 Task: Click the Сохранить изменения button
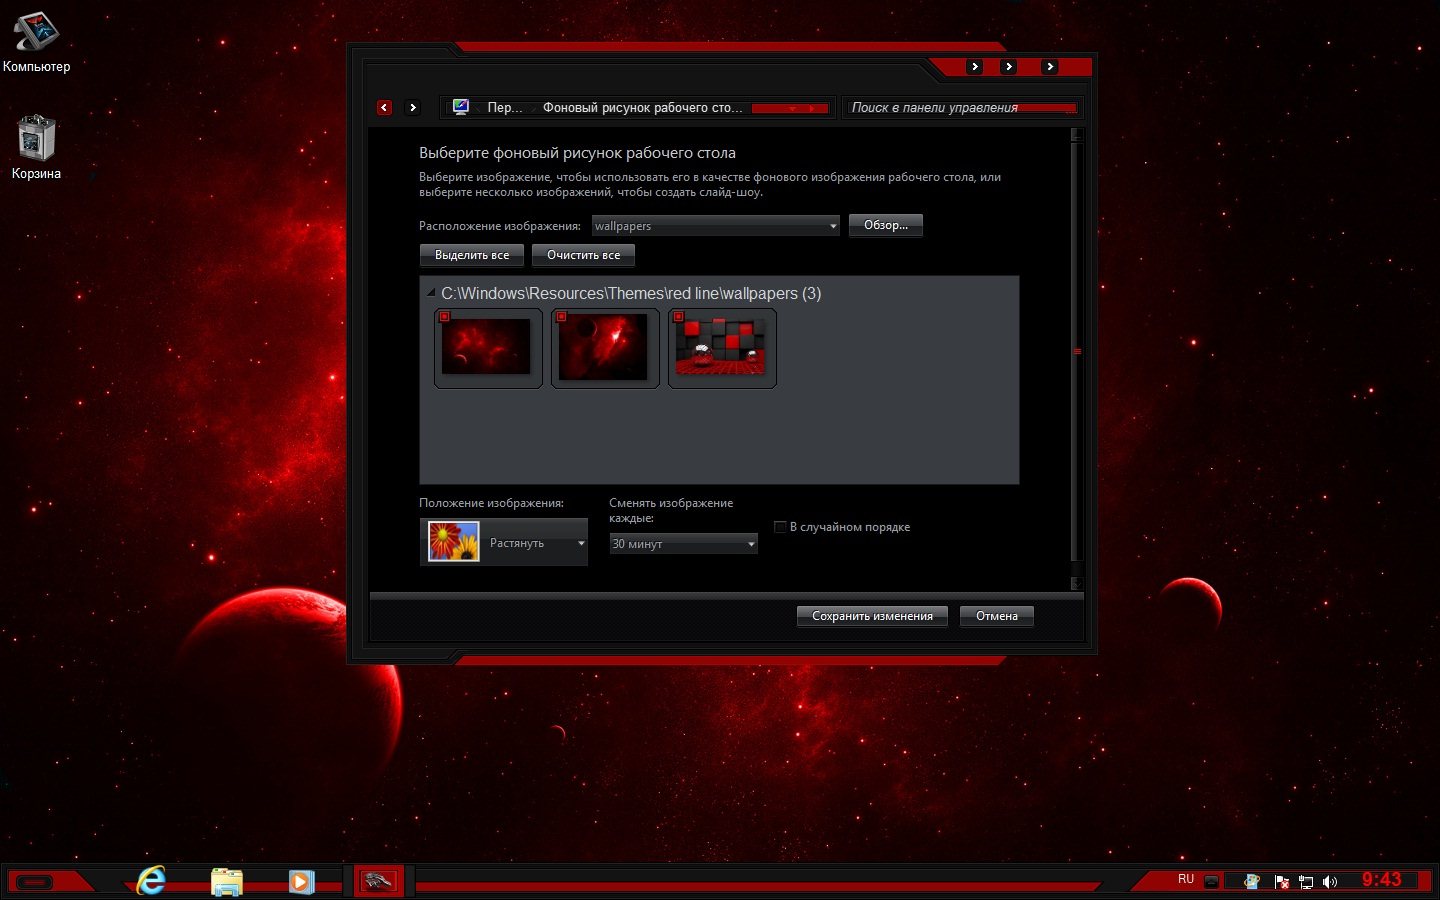click(x=872, y=616)
